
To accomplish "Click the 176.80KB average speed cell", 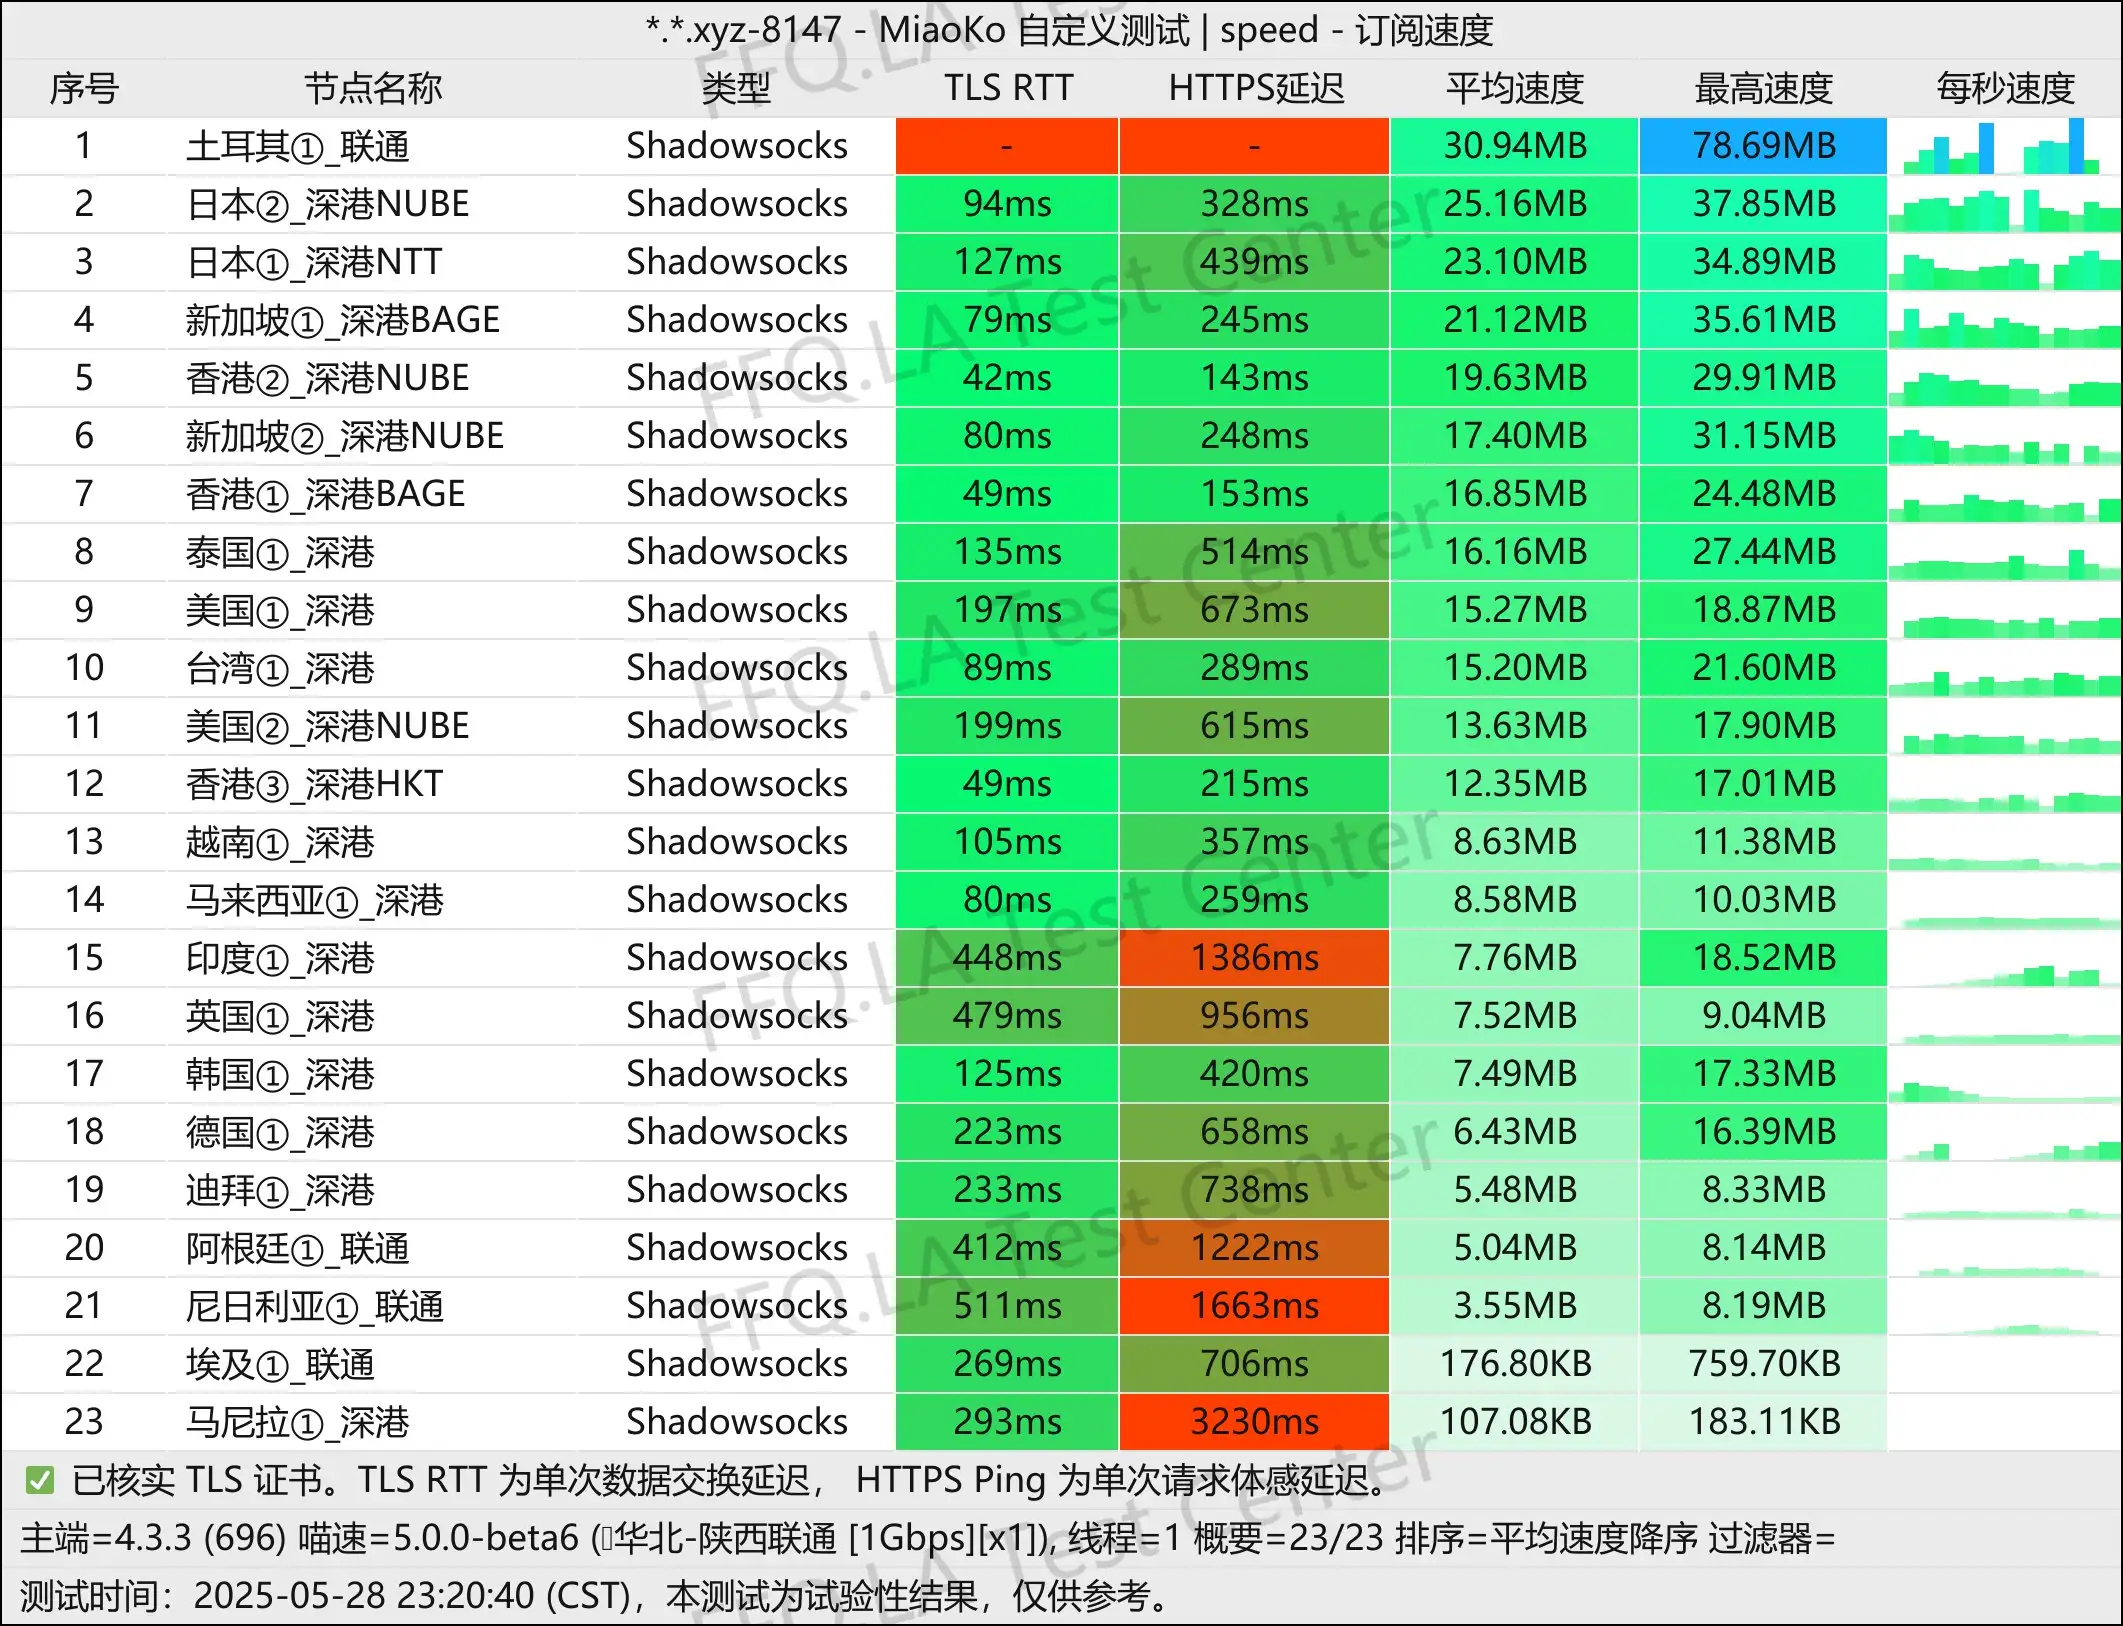I will tap(1514, 1364).
